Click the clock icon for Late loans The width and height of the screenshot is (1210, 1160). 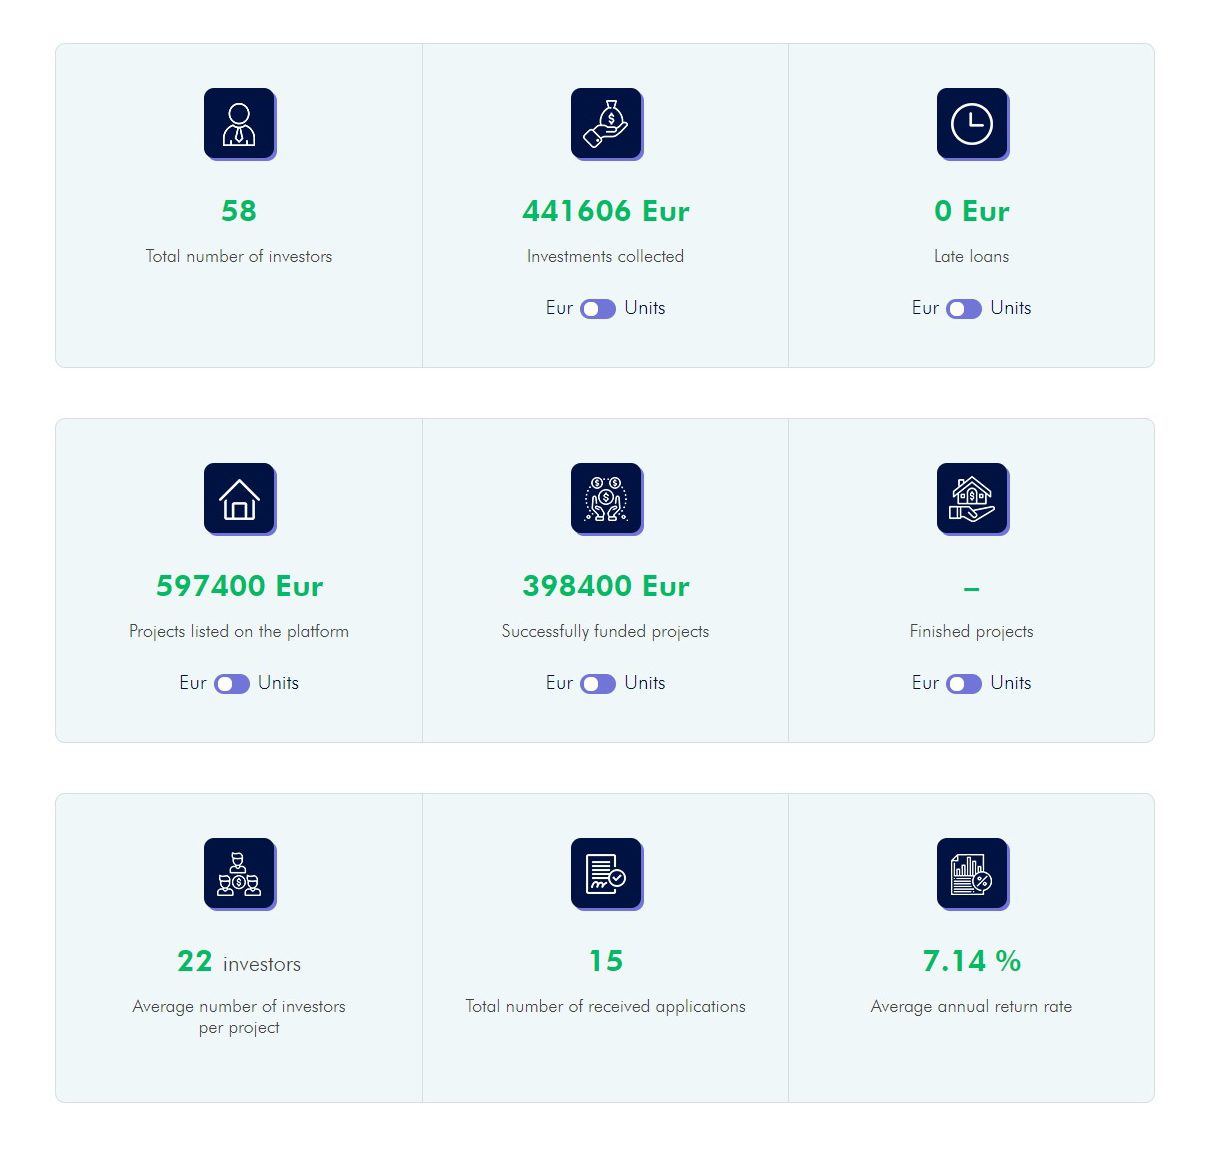click(973, 124)
